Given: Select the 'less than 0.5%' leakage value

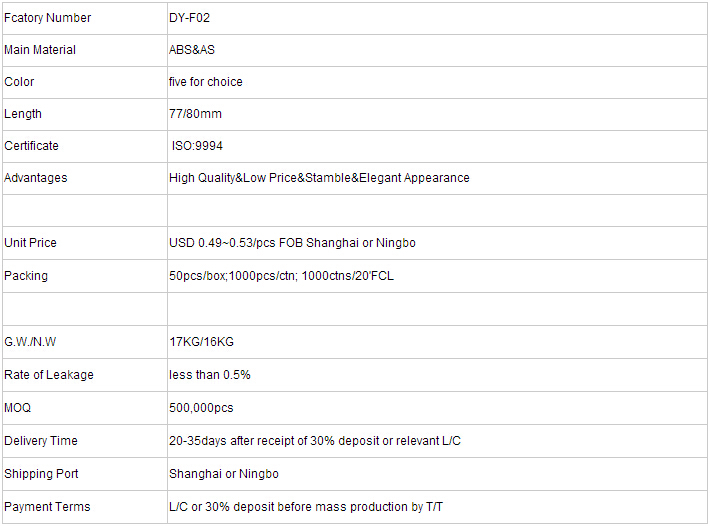Looking at the screenshot, I should [210, 375].
